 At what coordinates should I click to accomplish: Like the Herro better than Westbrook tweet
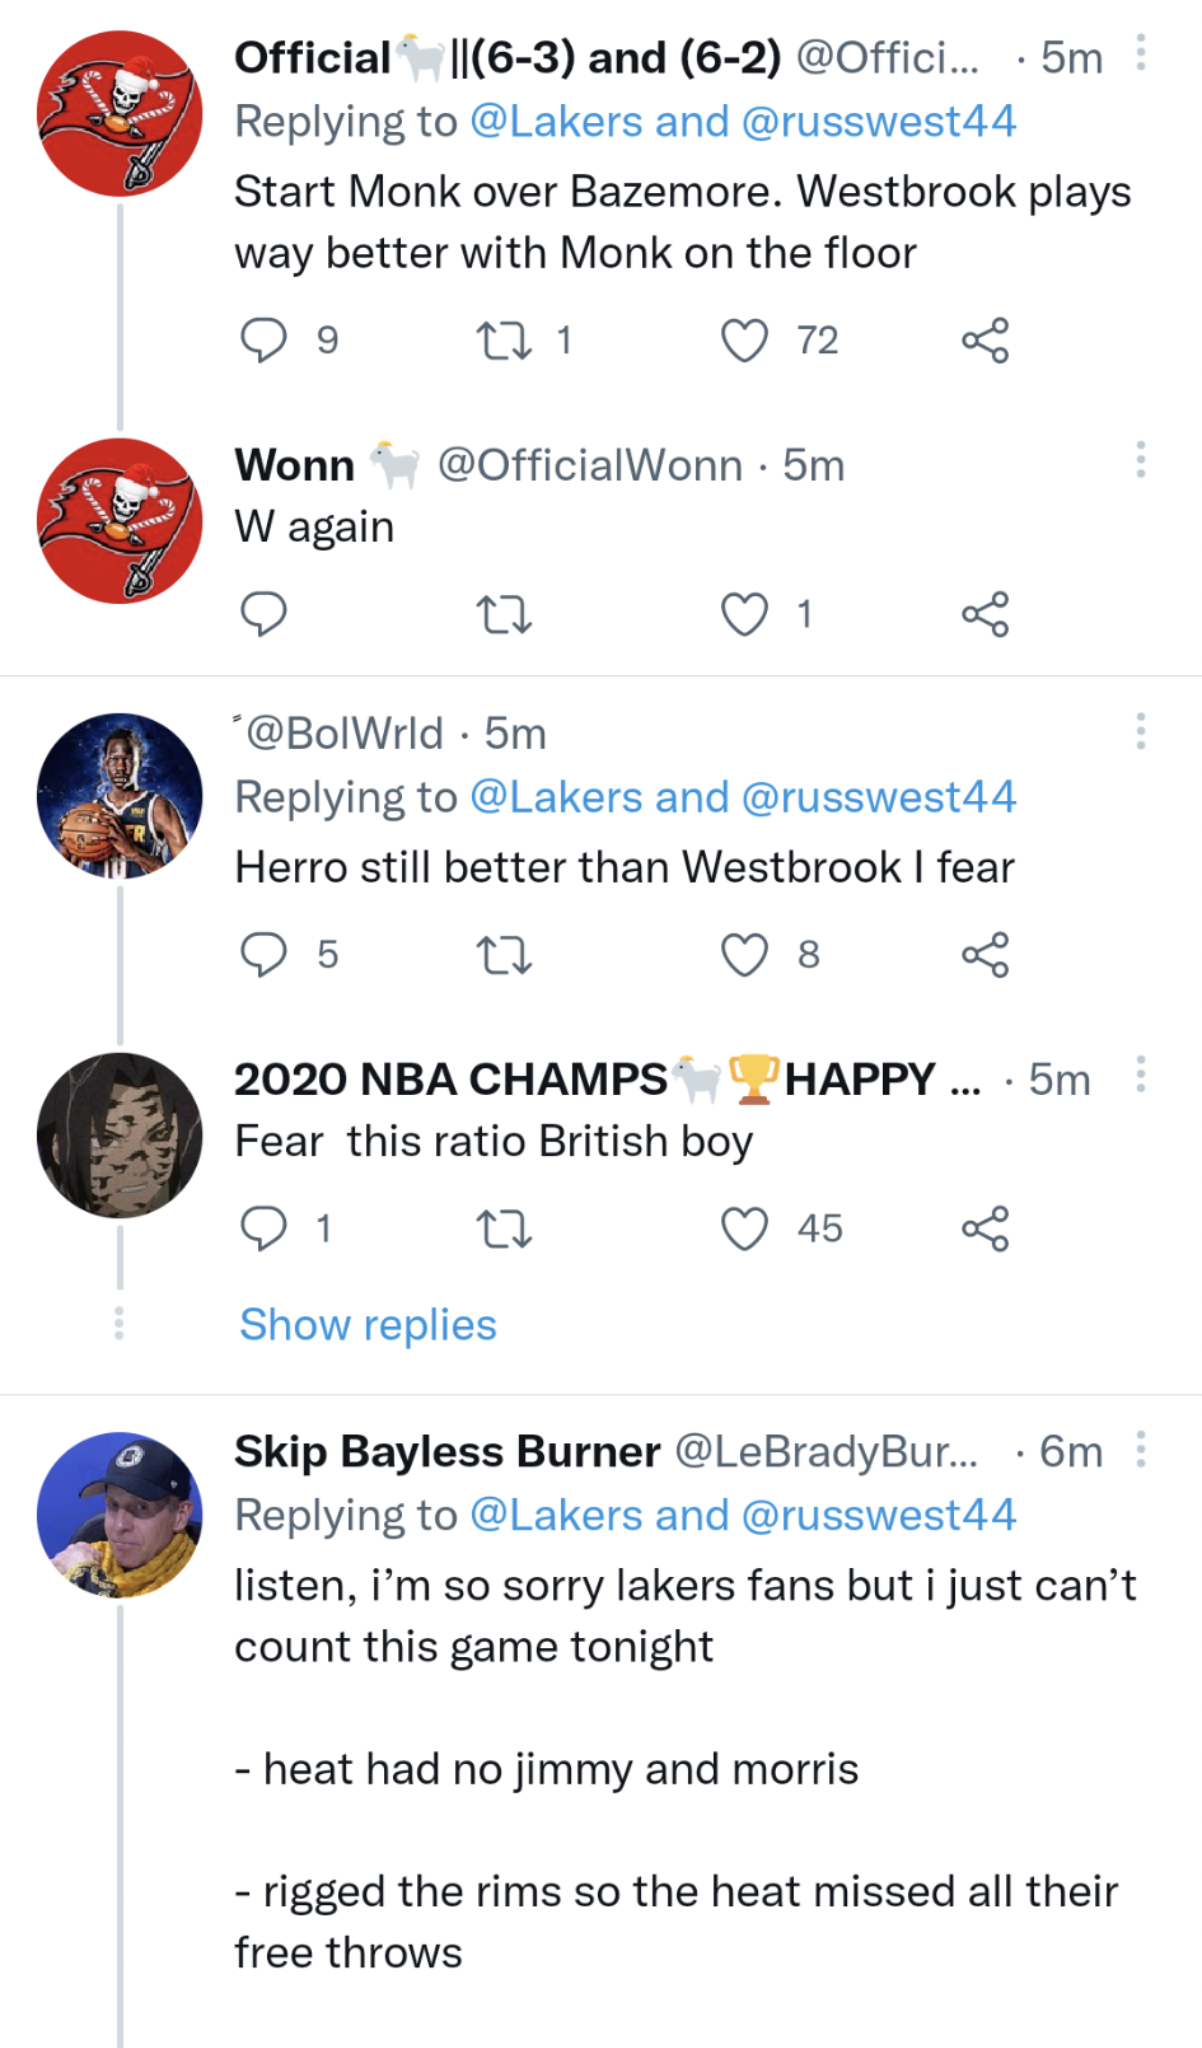click(x=745, y=955)
